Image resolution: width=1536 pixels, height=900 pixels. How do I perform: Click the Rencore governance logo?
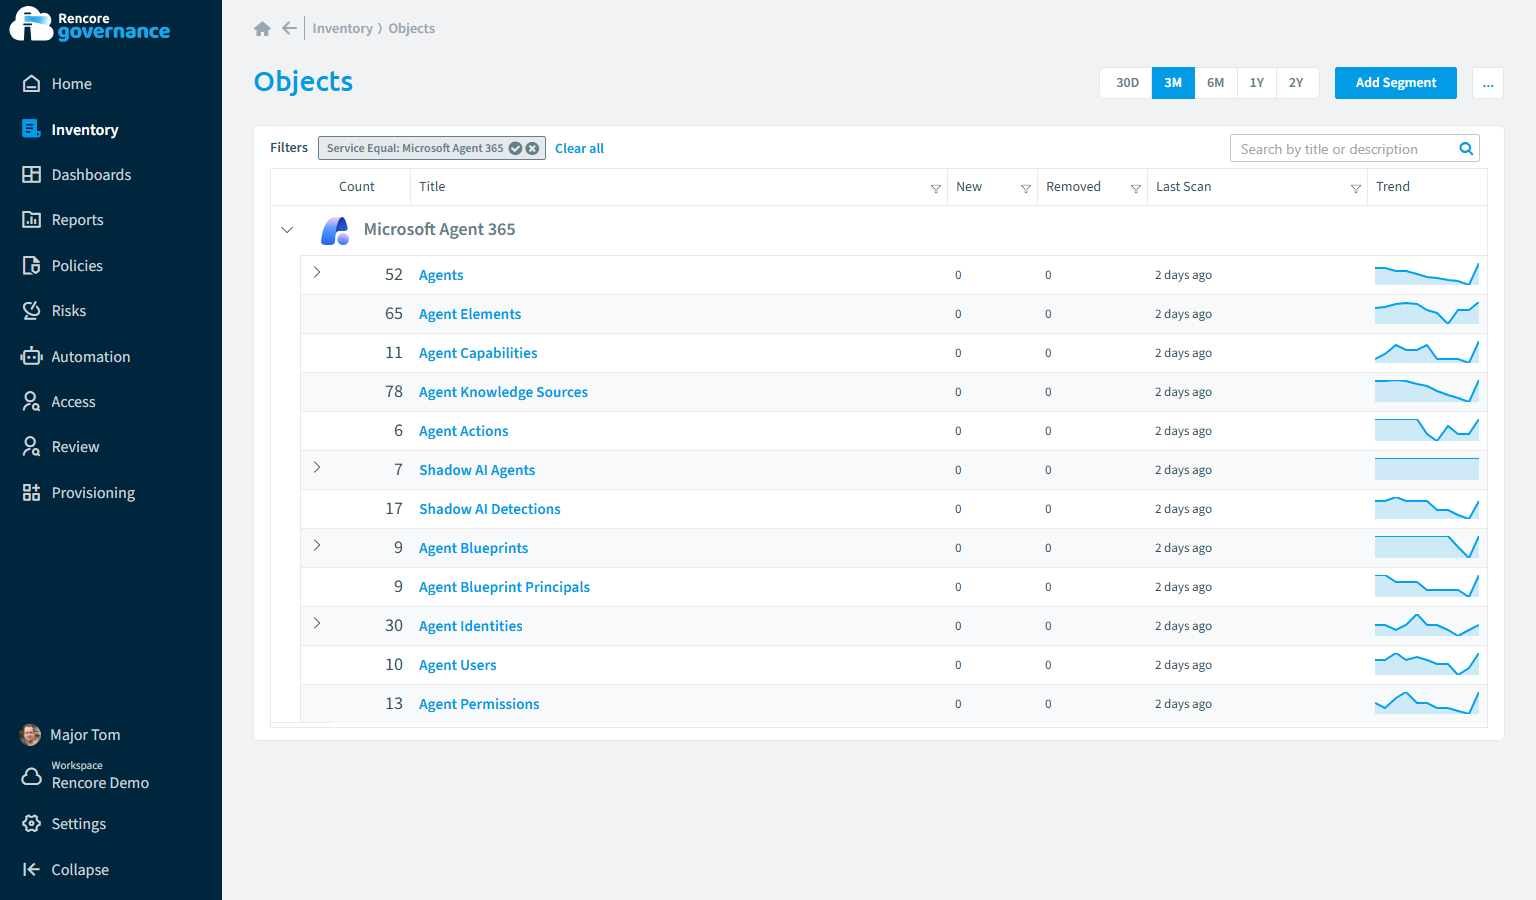[90, 25]
